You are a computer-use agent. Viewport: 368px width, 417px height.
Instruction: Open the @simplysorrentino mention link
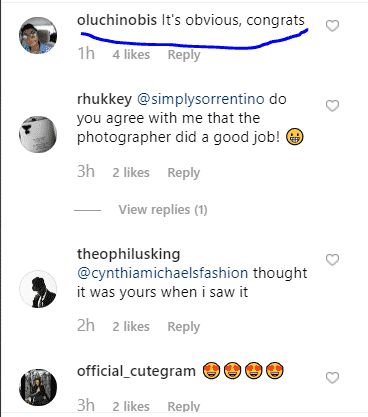point(201,99)
